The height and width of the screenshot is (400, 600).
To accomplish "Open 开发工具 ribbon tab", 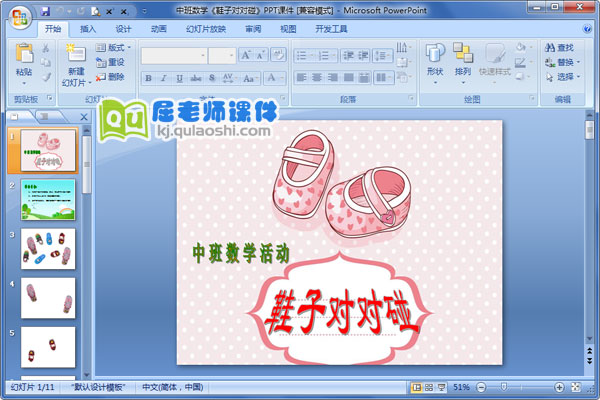I will coord(331,29).
